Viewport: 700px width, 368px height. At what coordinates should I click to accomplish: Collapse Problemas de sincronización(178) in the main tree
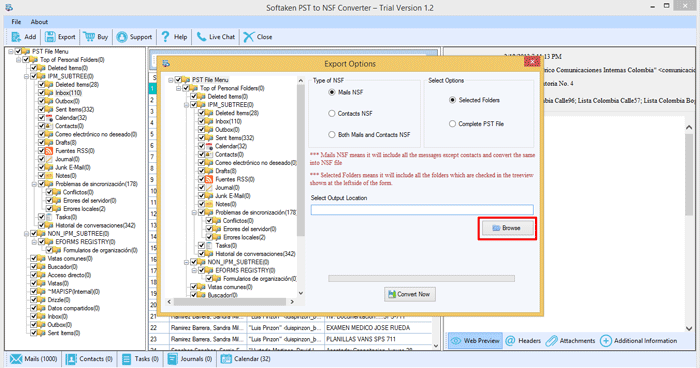pyautogui.click(x=34, y=184)
